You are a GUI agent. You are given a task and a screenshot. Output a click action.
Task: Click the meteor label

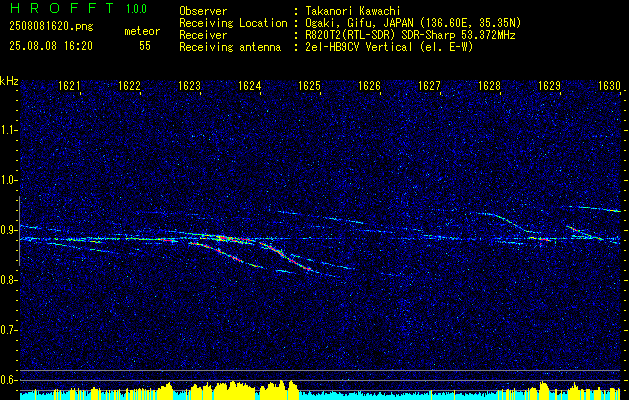click(x=142, y=32)
